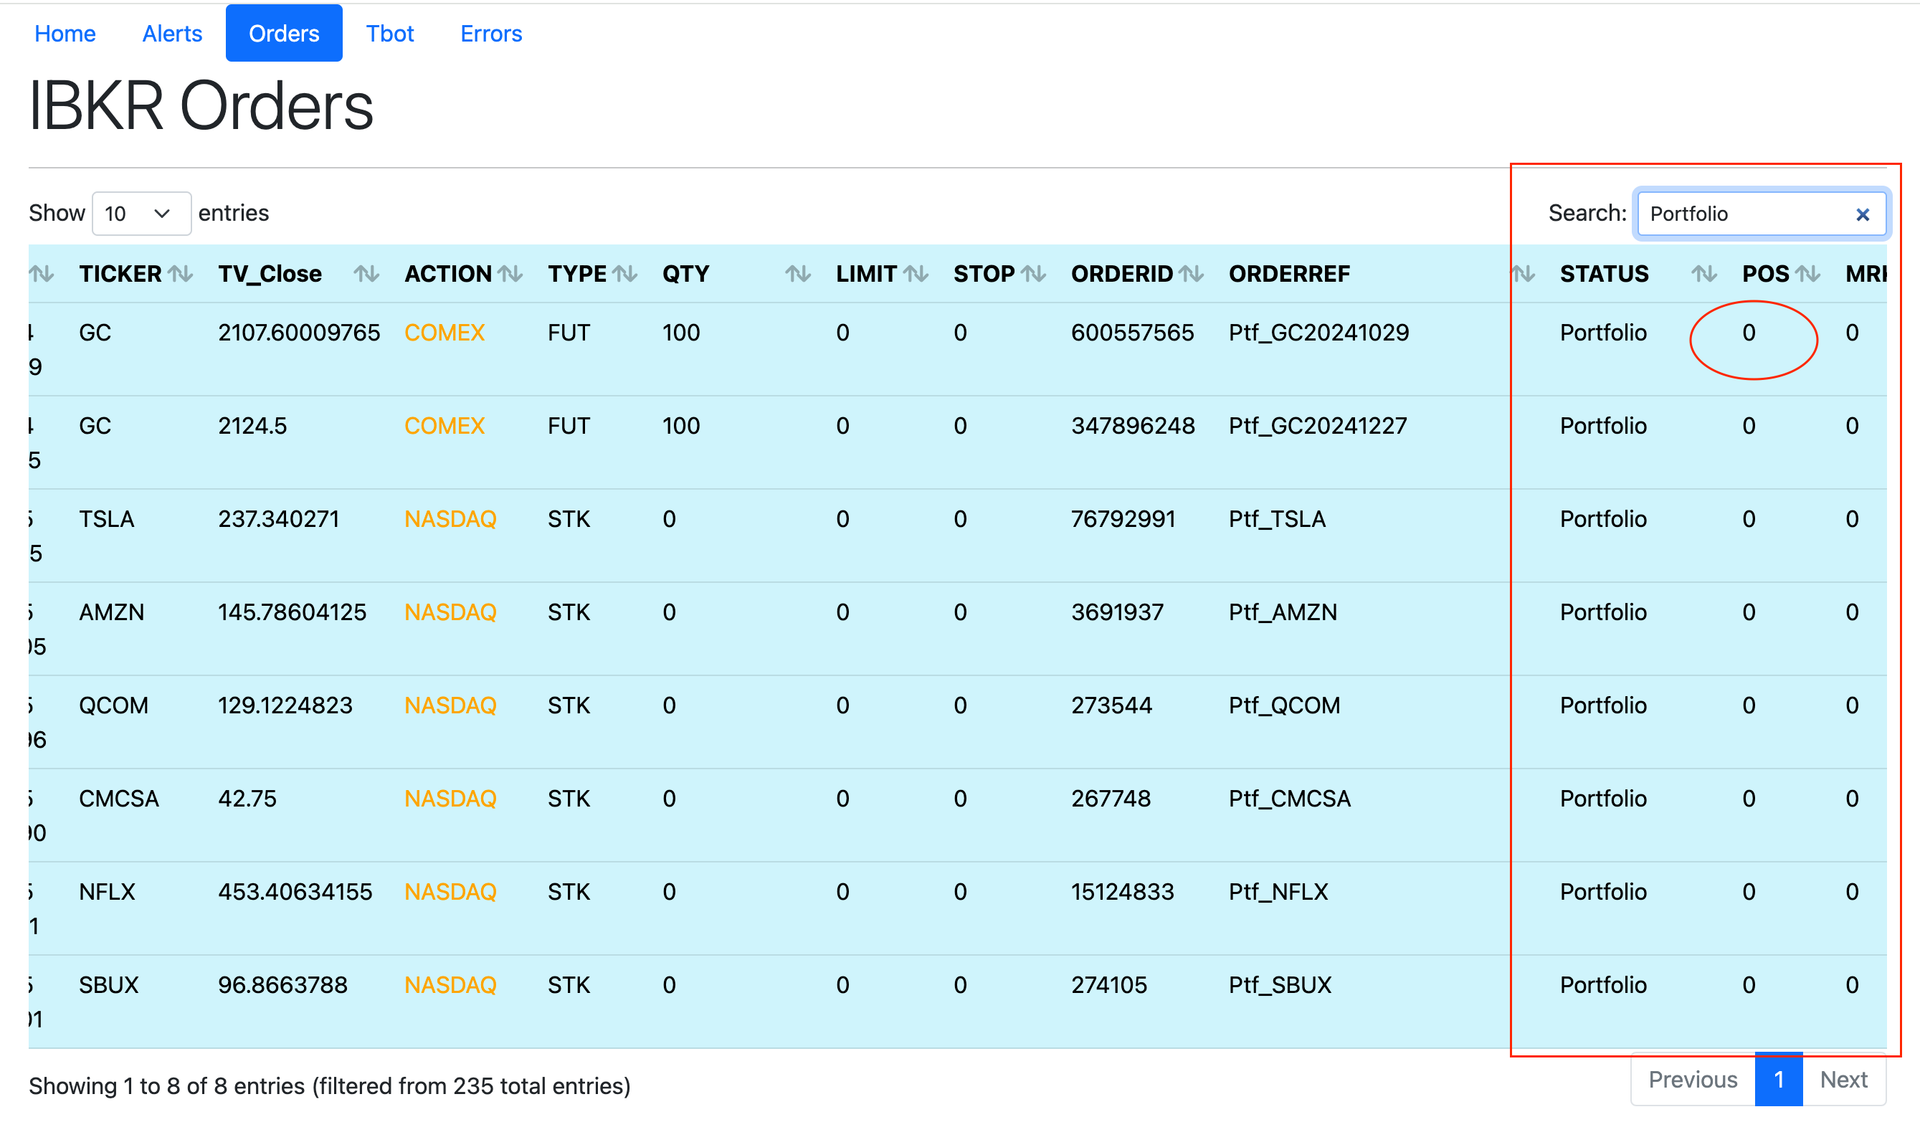Viewport: 1920px width, 1127px height.
Task: Click the Previous pagination button
Action: (x=1692, y=1080)
